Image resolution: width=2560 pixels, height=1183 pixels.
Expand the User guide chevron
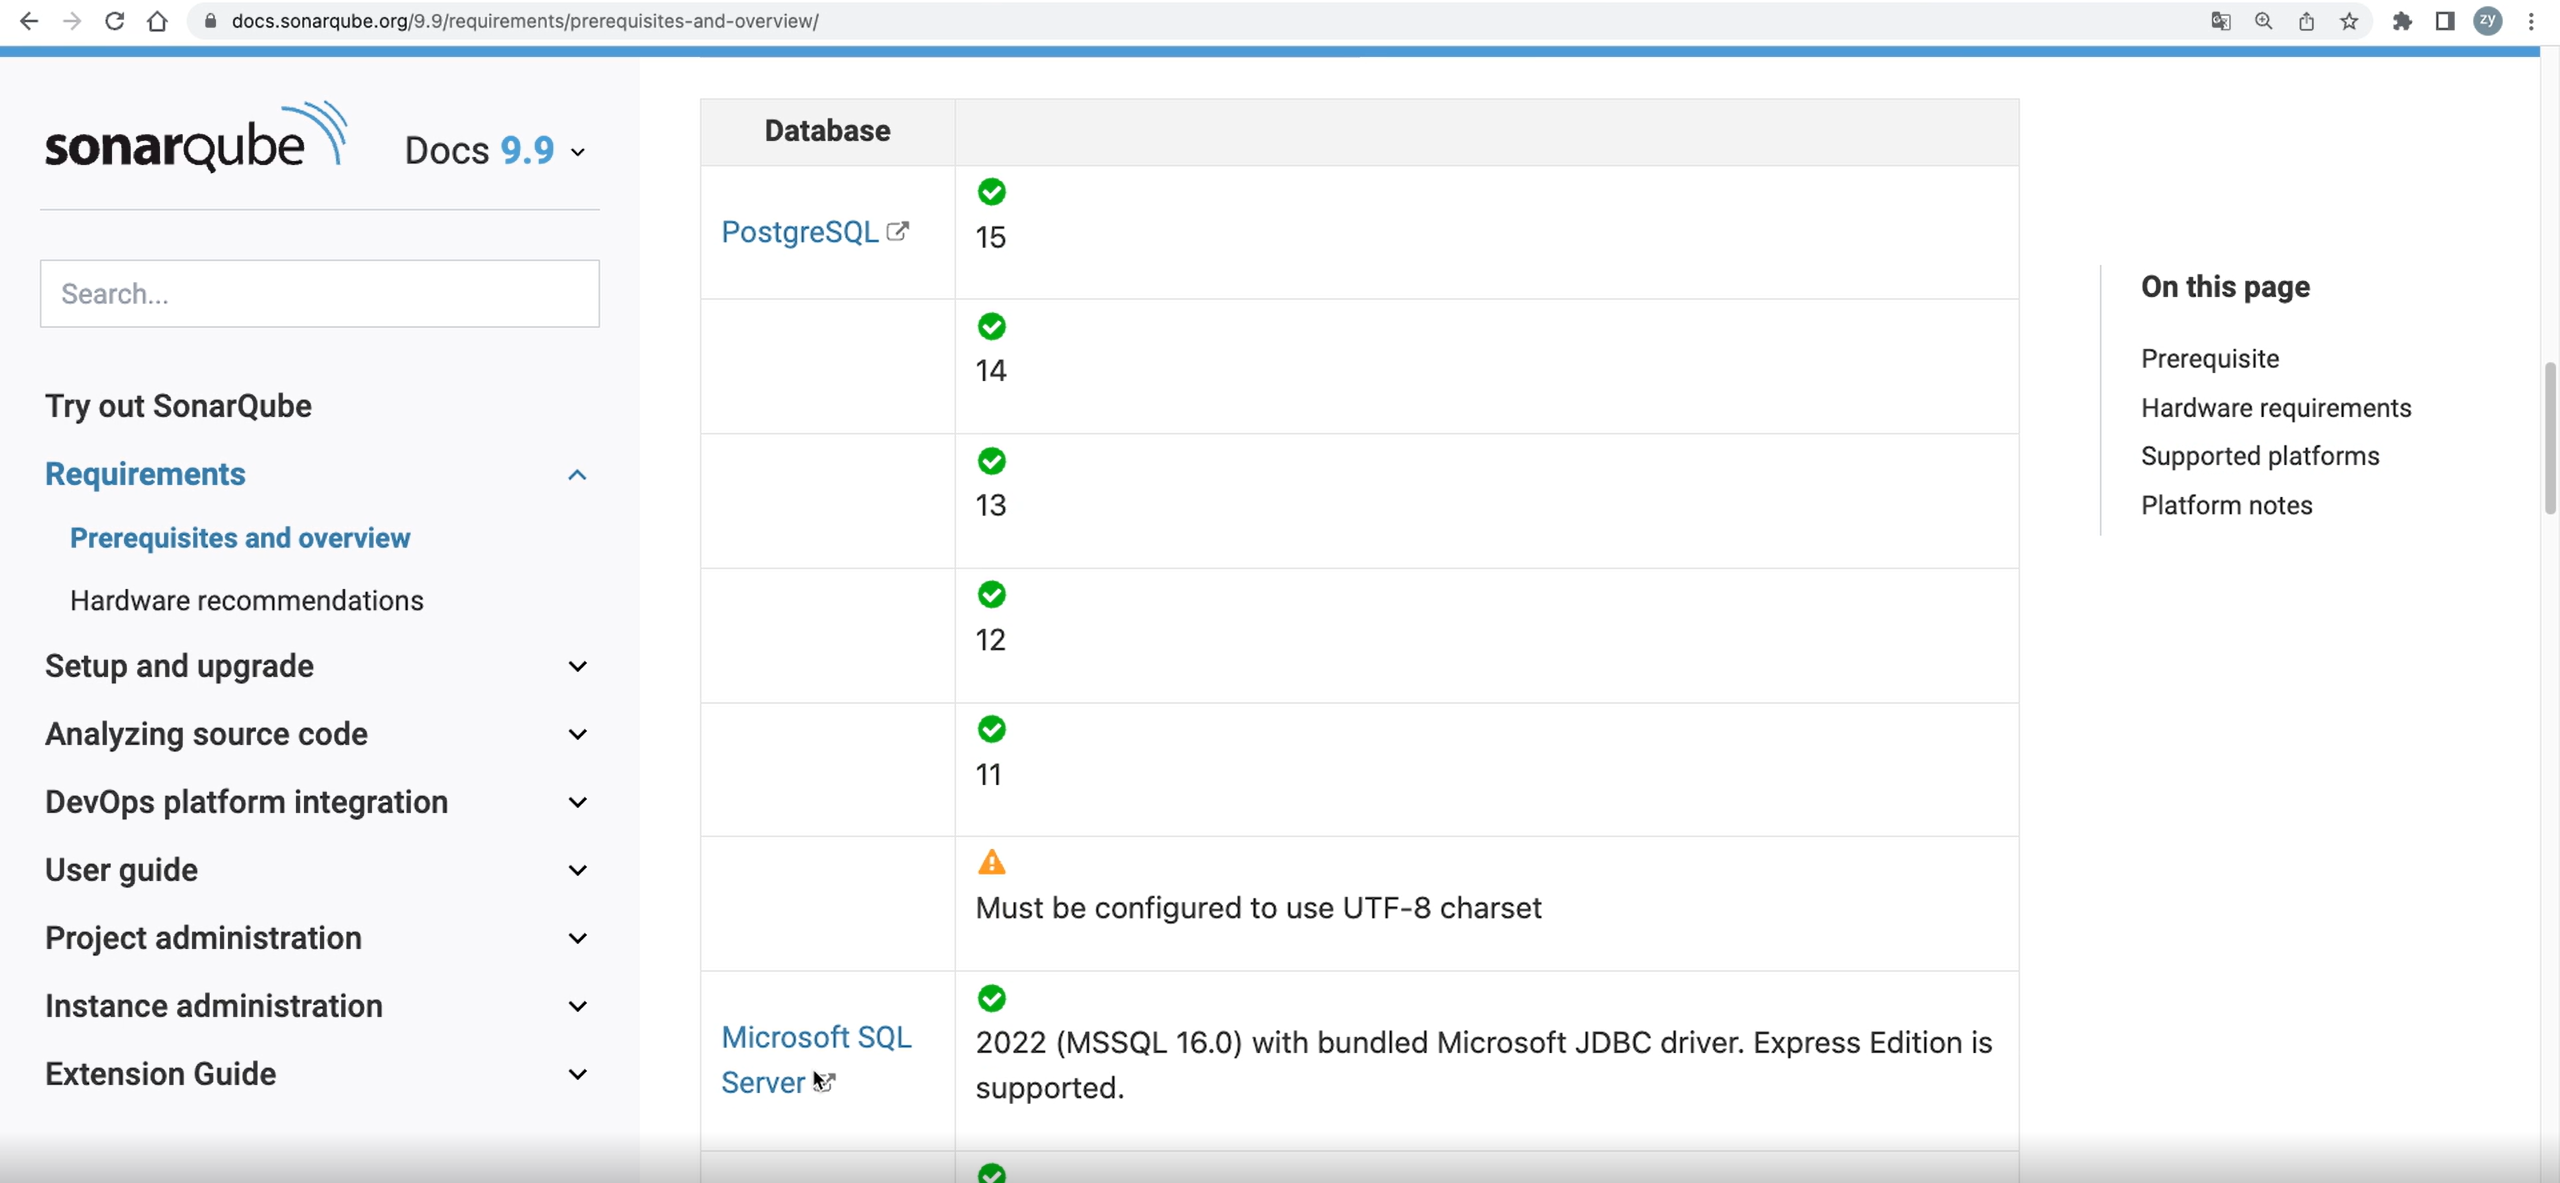(577, 871)
